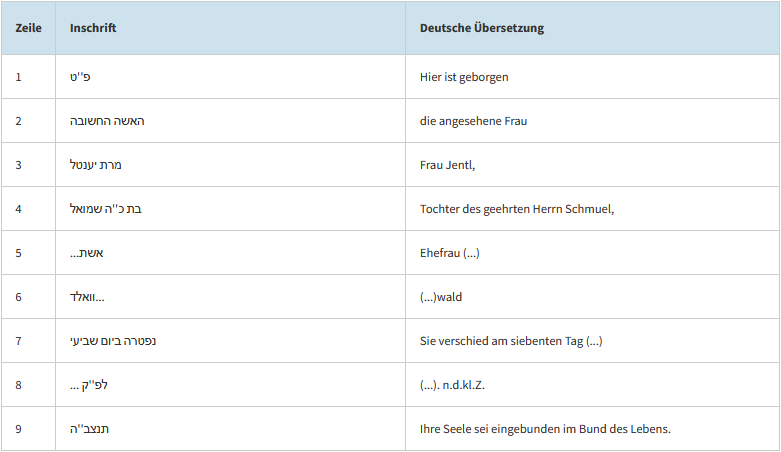Click the row number 9 cell
Viewport: 781px width, 452px height.
point(19,429)
